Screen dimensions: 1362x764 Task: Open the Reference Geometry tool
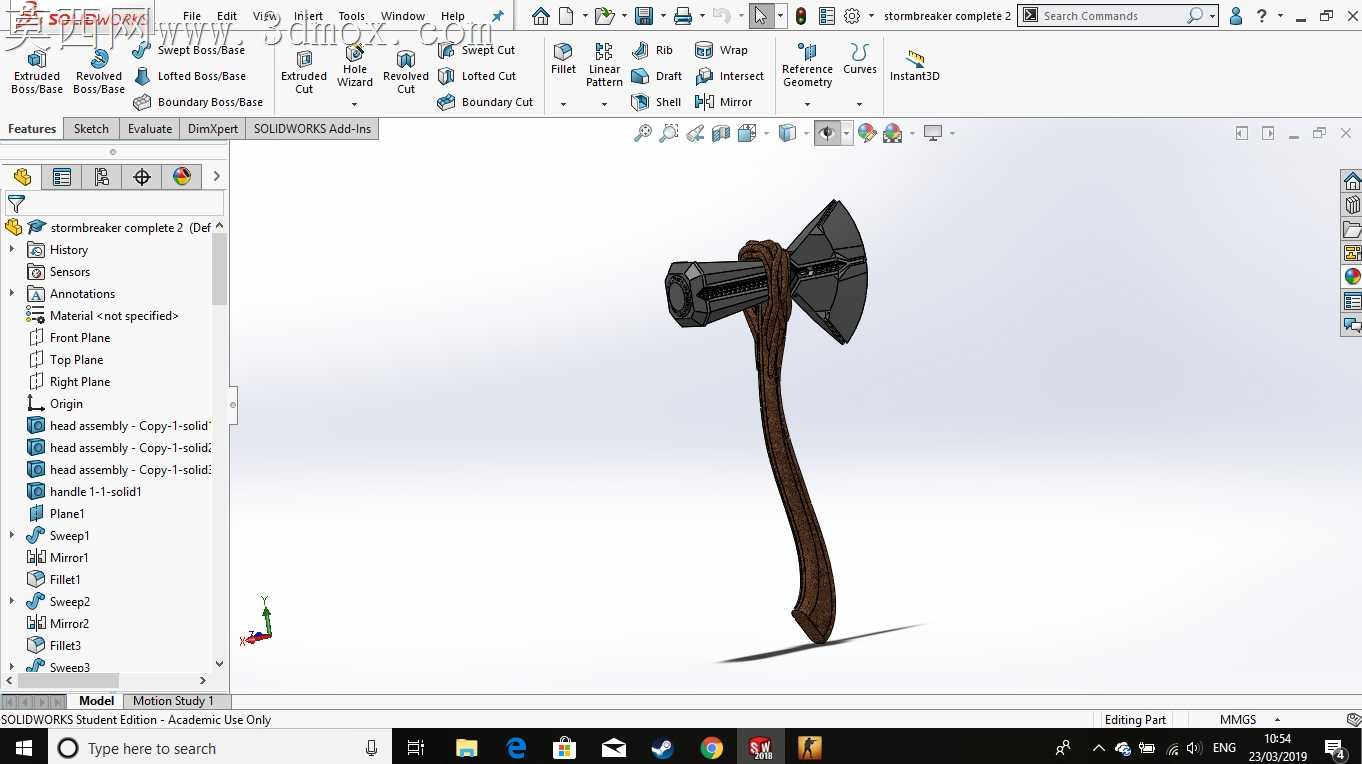click(x=807, y=65)
